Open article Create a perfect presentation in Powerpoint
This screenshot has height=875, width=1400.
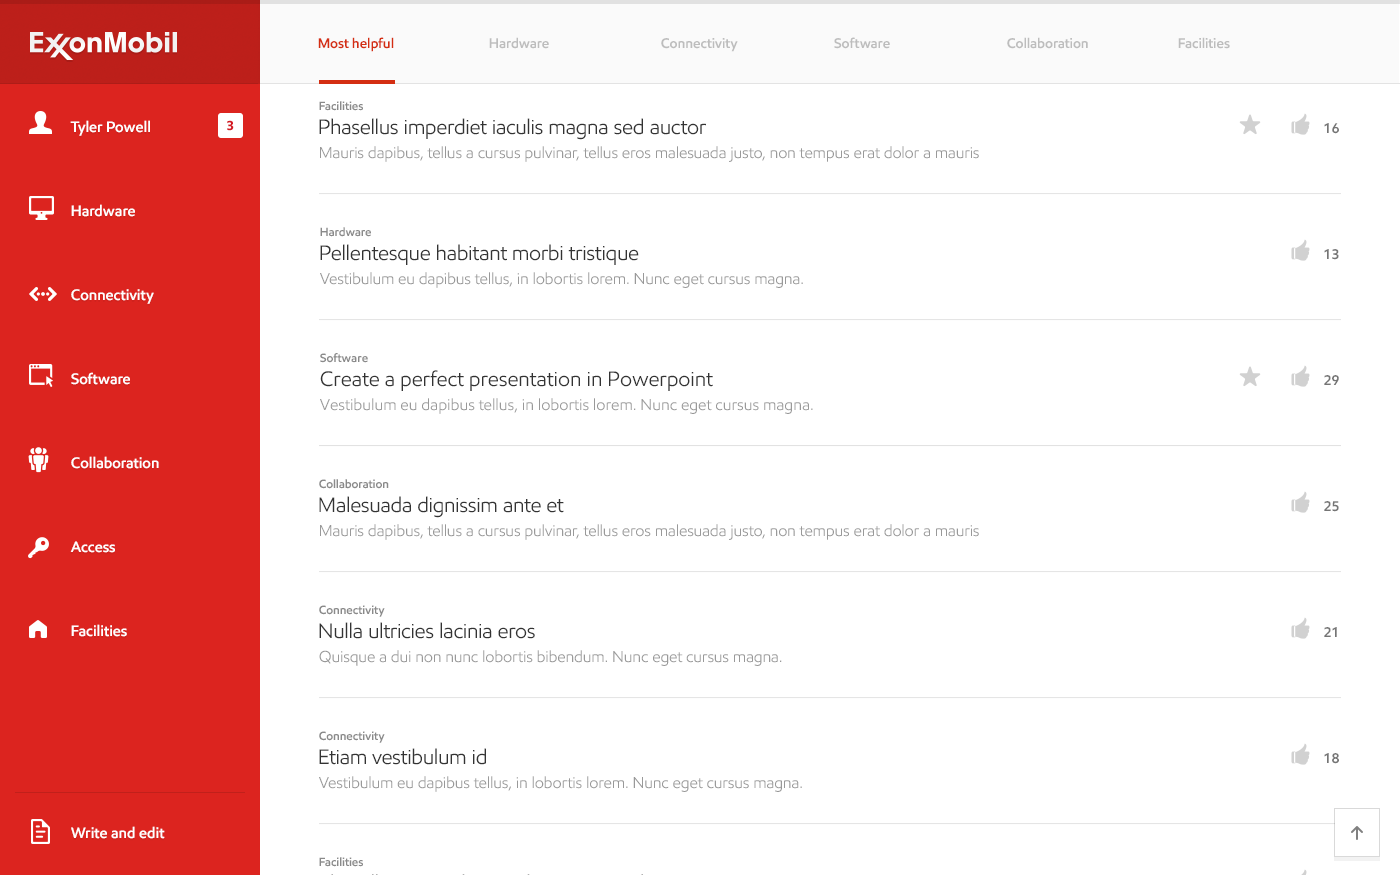click(516, 379)
